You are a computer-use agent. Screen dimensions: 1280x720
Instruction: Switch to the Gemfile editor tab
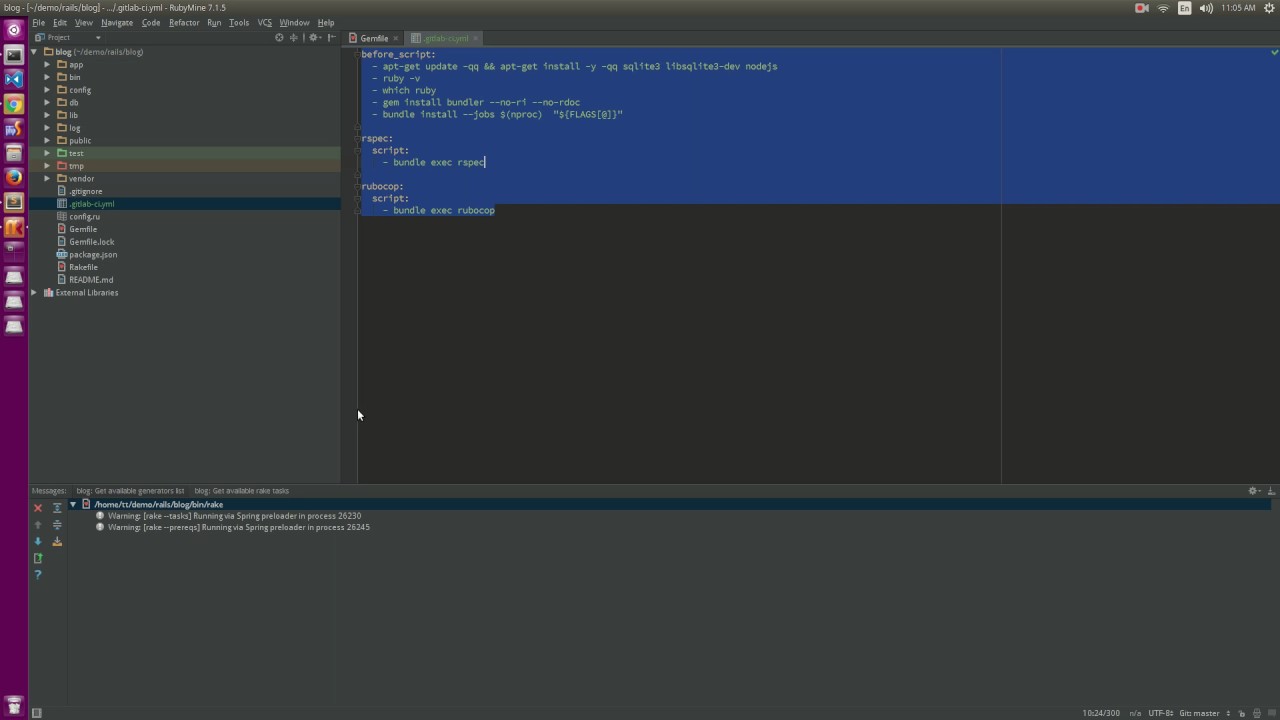point(374,38)
